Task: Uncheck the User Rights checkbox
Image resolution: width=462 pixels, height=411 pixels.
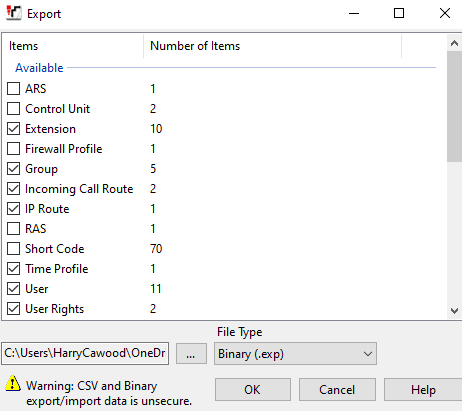Action: coord(13,309)
